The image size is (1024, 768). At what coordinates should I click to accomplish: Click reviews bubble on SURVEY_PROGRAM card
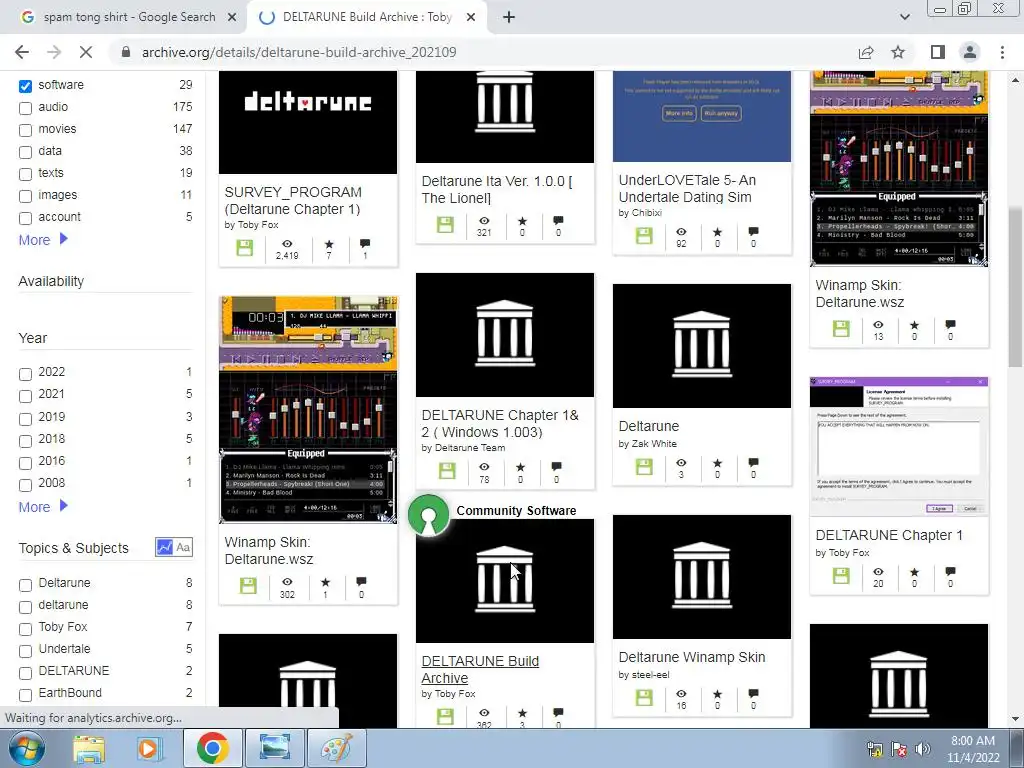point(364,244)
